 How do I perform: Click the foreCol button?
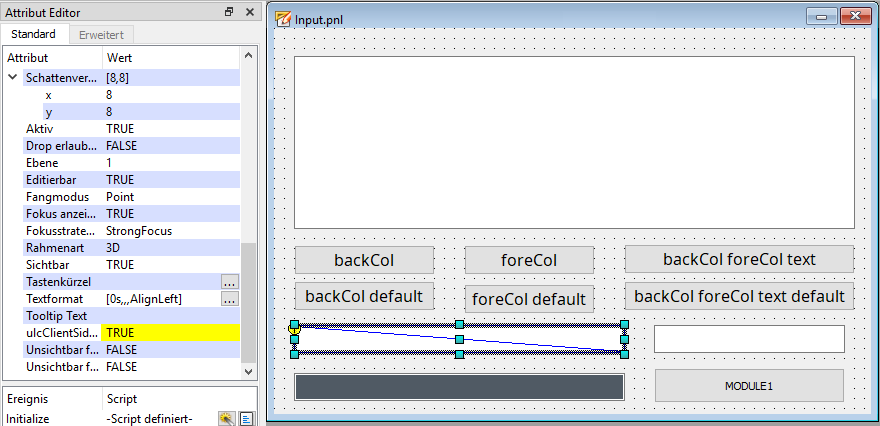(529, 260)
